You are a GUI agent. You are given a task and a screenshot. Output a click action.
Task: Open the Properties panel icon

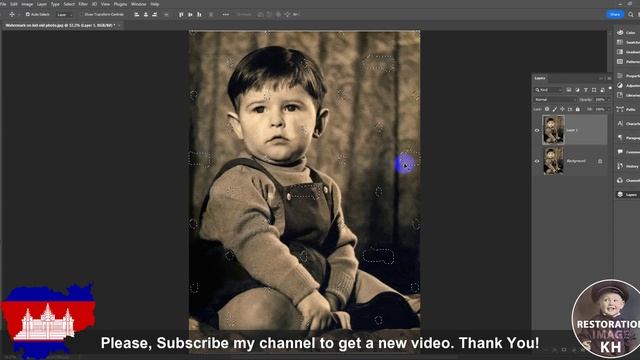[x=620, y=76]
